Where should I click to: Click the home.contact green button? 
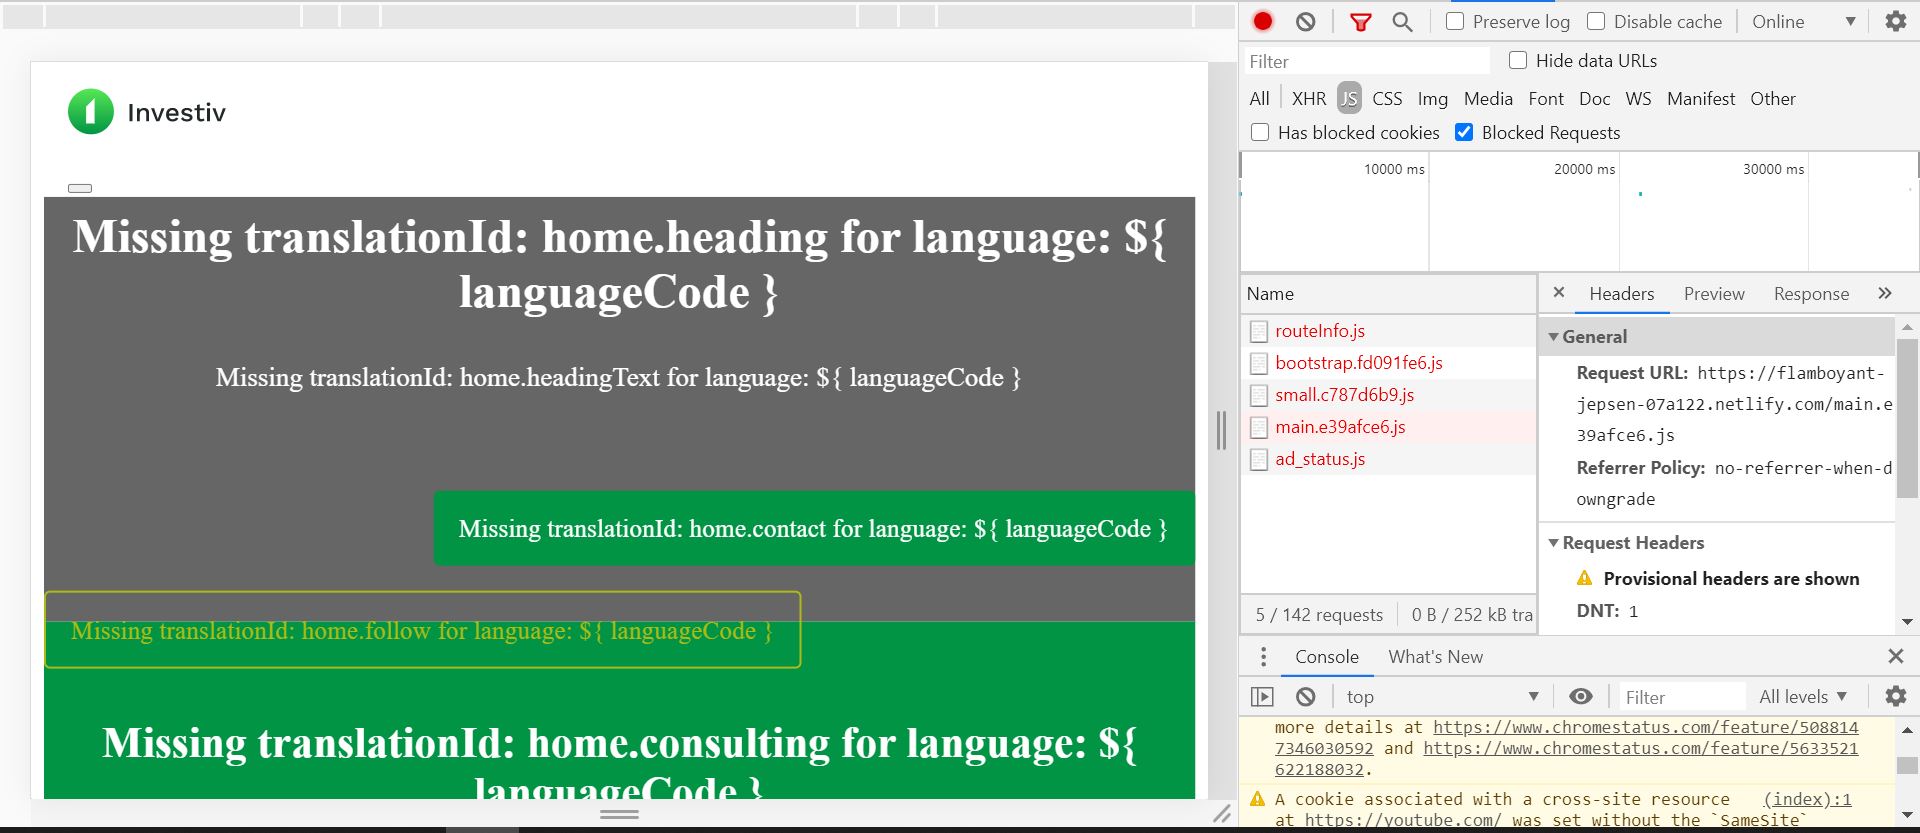(814, 528)
